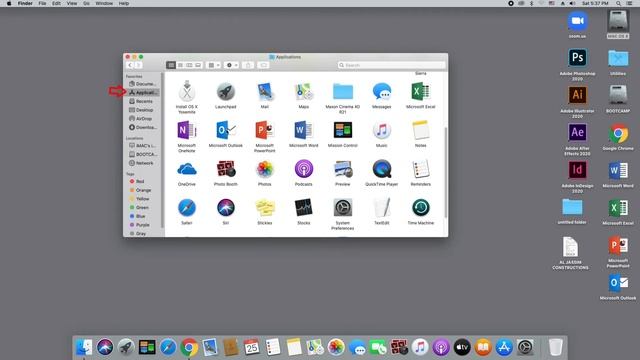The height and width of the screenshot is (360, 640).
Task: Select Messages app in Finder window
Action: (382, 92)
